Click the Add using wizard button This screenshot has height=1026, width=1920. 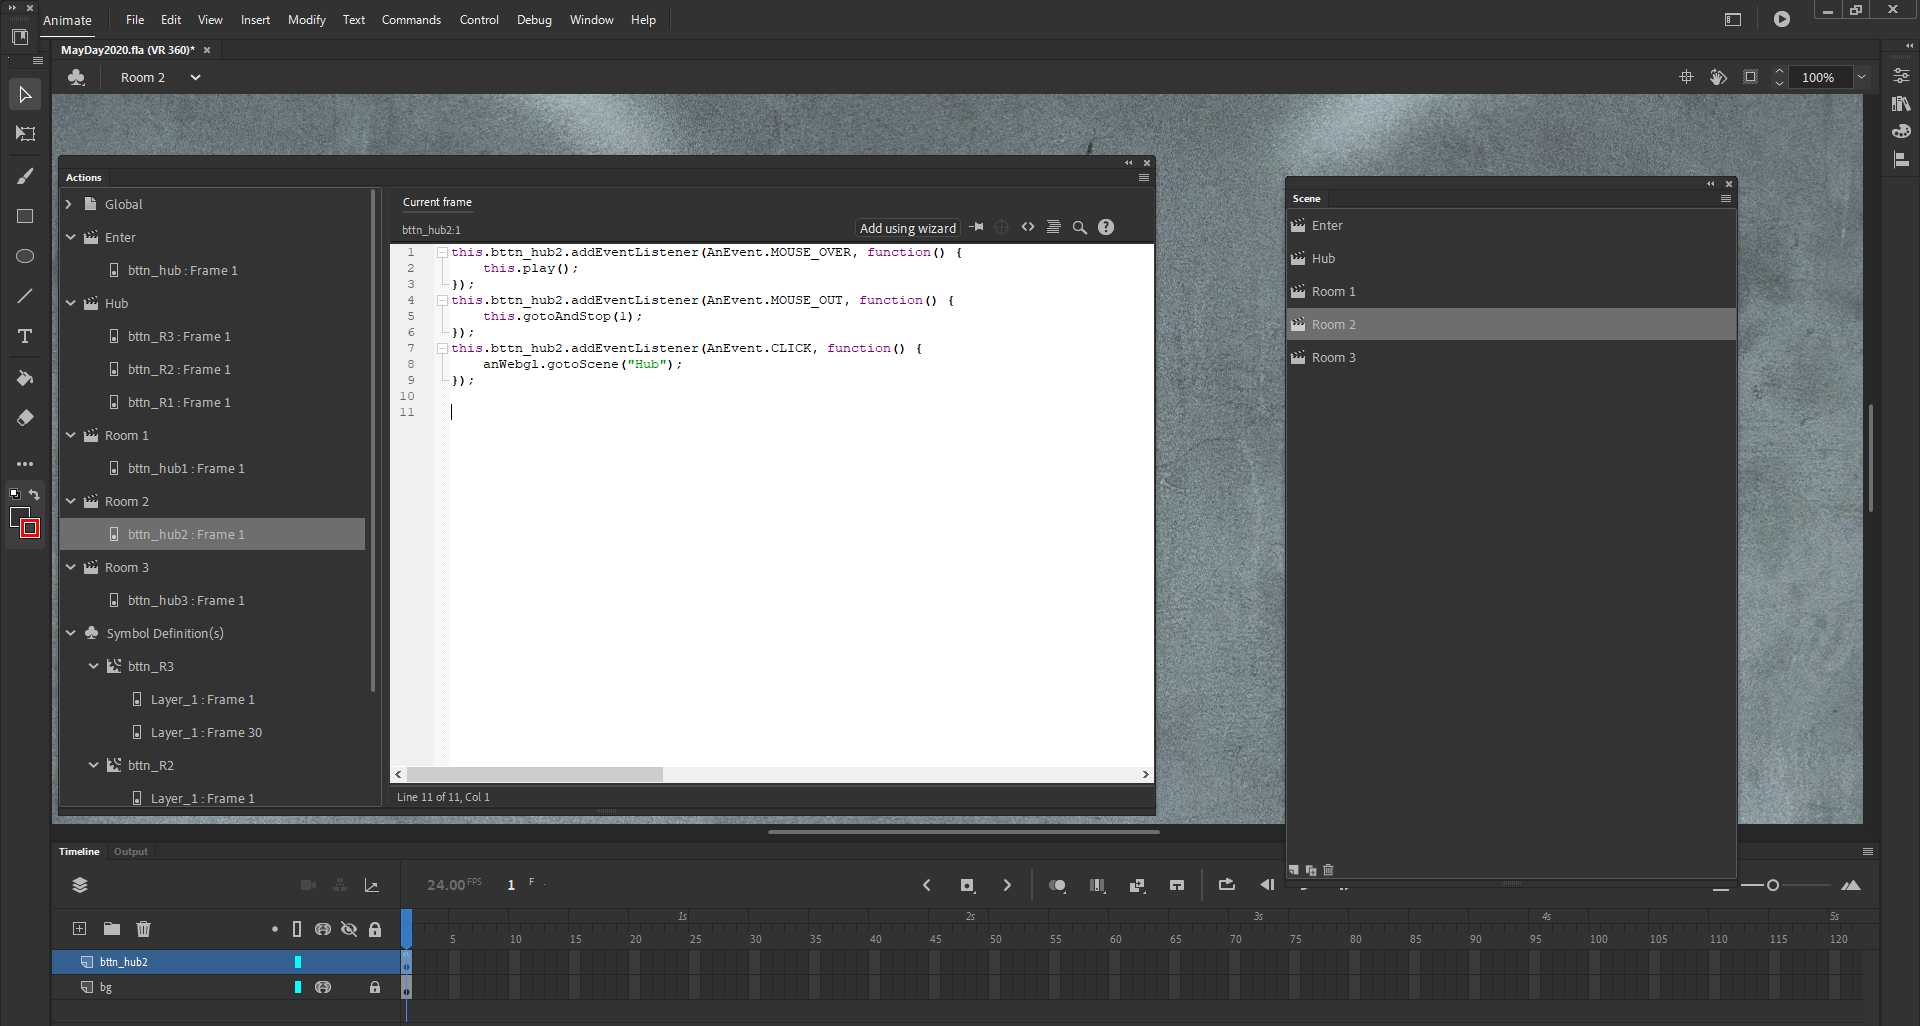click(906, 228)
